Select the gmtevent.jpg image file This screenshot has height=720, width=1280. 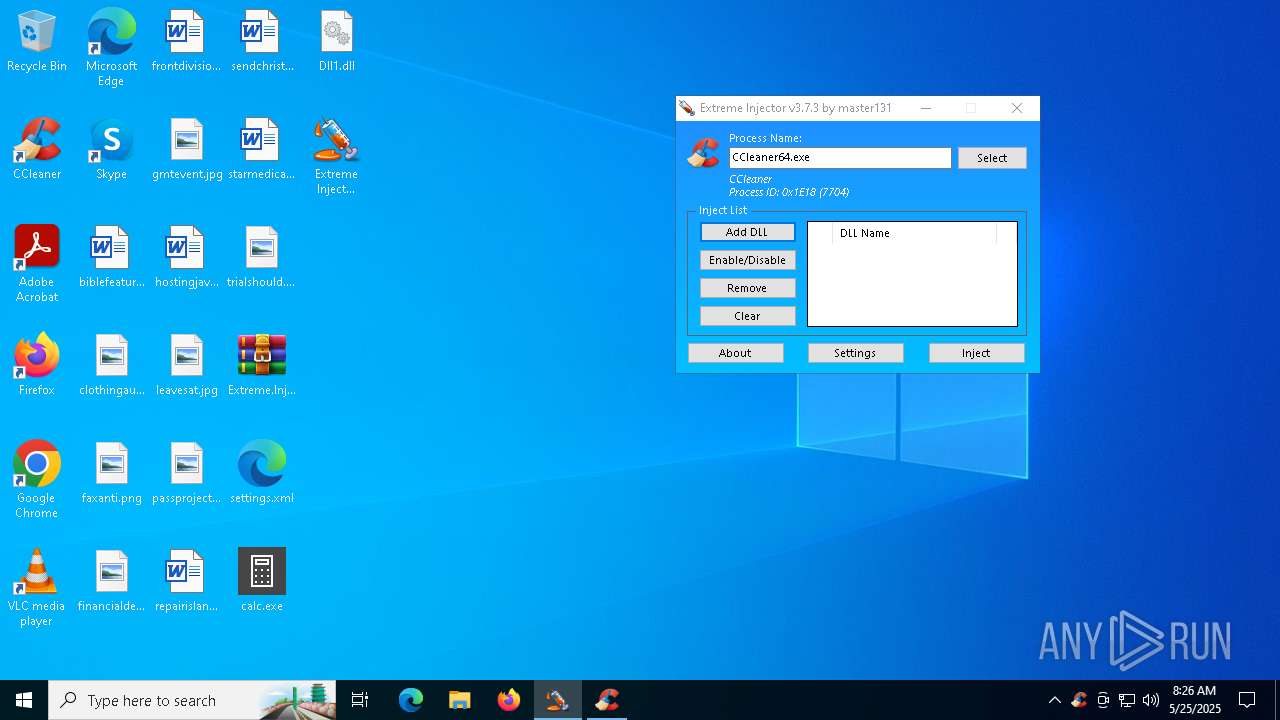click(187, 150)
